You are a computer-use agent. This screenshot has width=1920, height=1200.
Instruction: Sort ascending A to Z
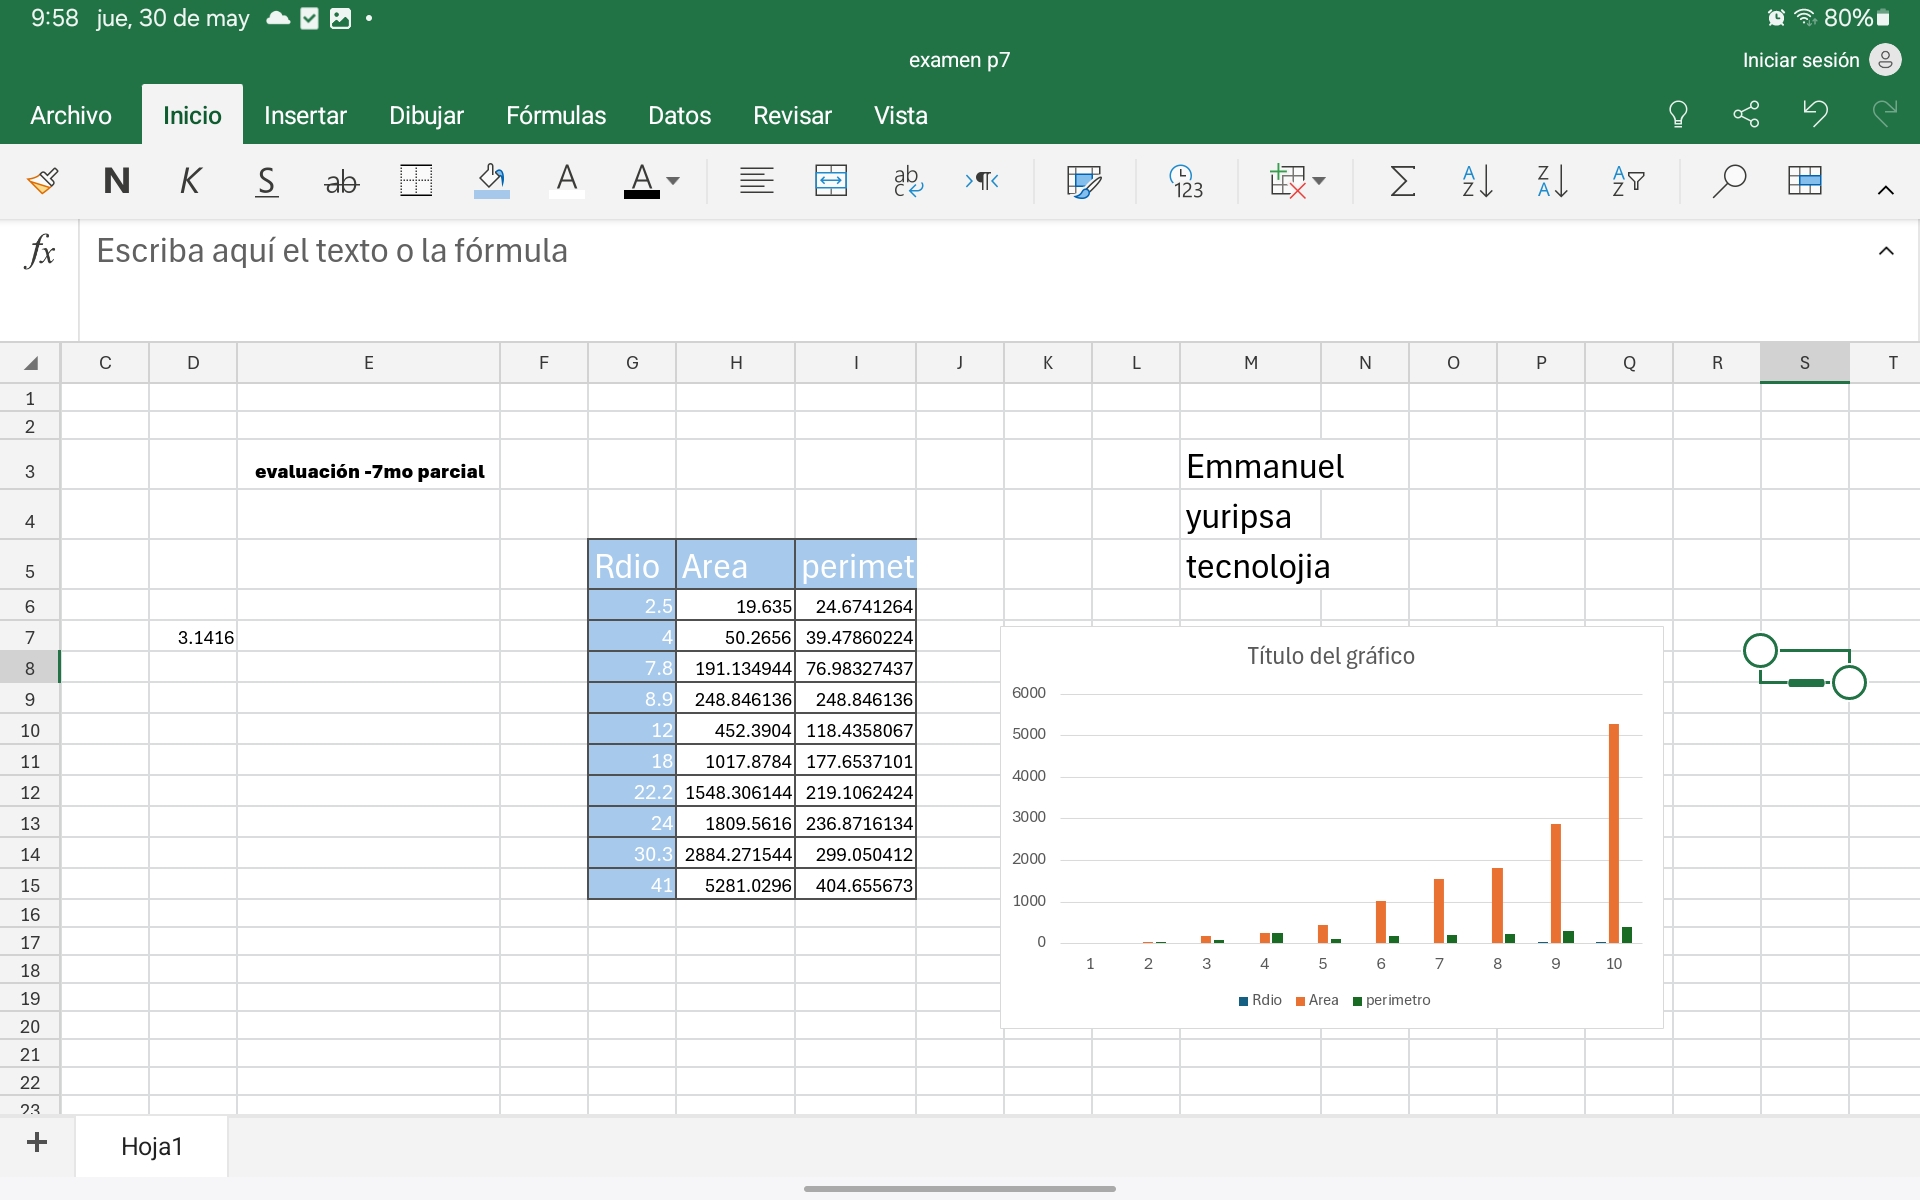(1477, 181)
